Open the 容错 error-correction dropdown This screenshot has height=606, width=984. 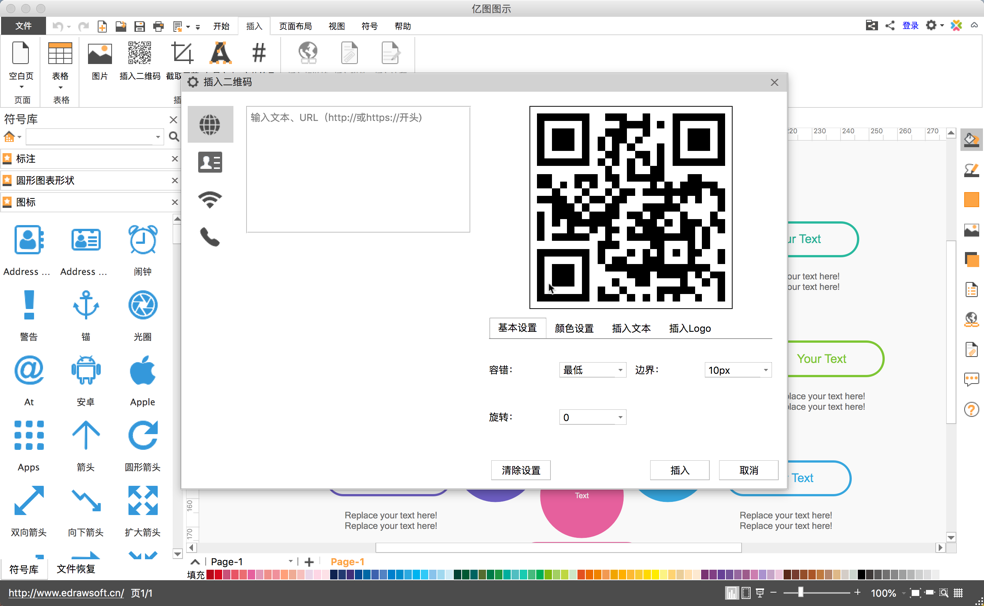[x=592, y=369]
